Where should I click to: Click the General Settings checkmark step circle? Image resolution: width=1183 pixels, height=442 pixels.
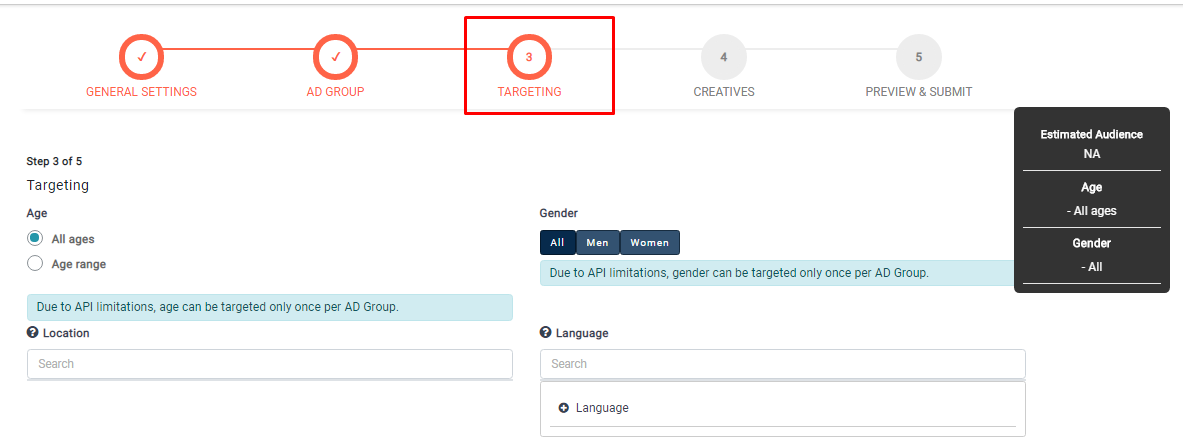coord(142,57)
